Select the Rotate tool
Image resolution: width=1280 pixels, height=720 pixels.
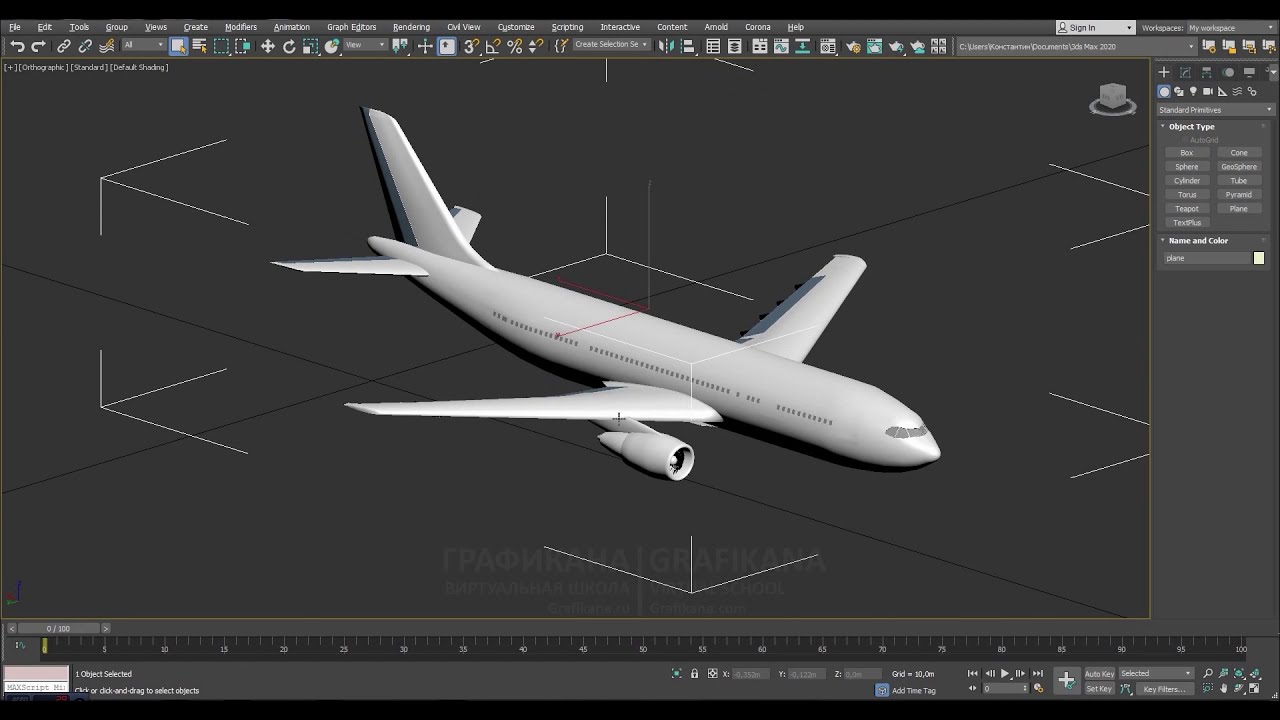pyautogui.click(x=289, y=46)
